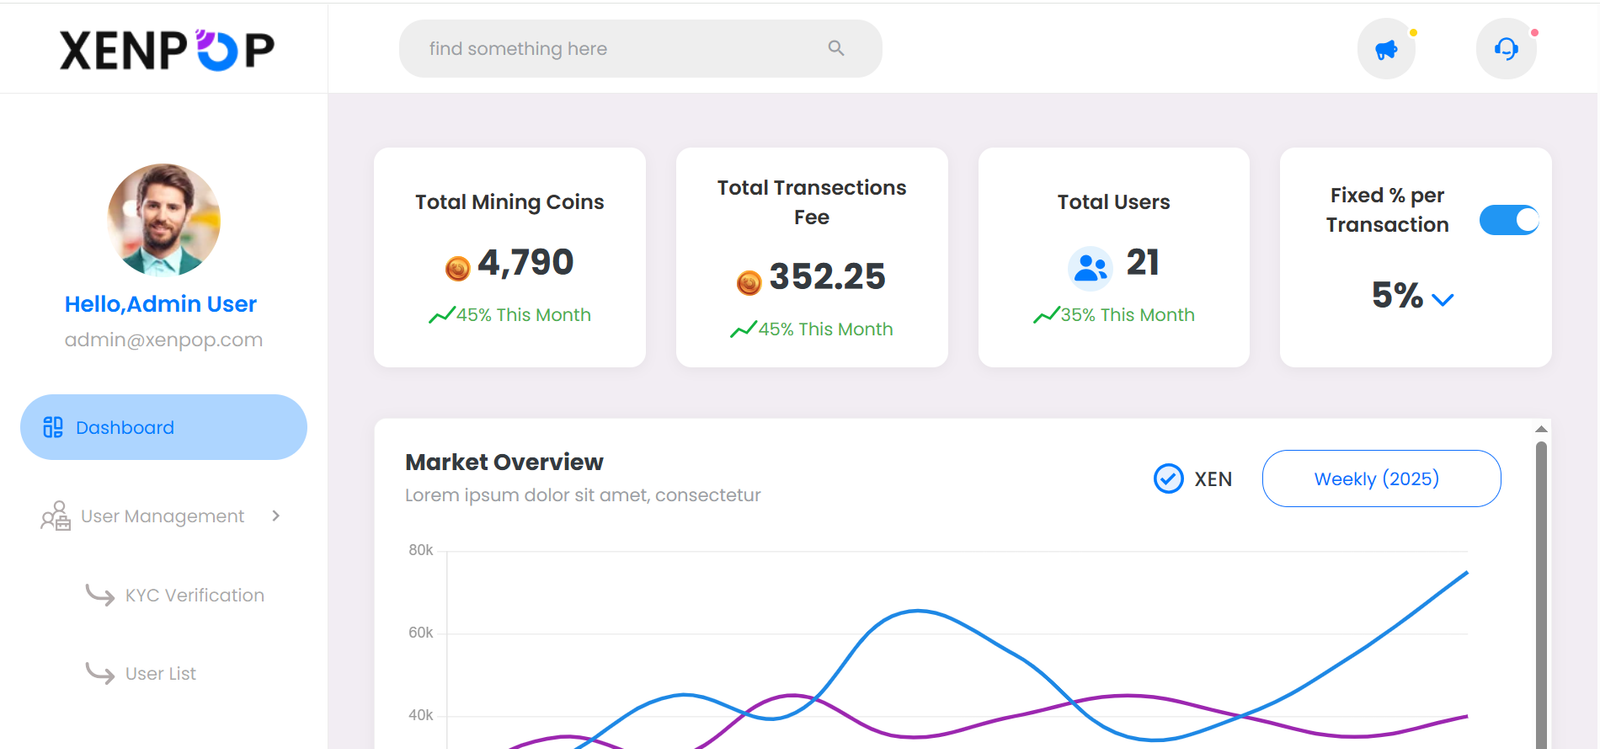The image size is (1600, 749).
Task: Select Dashboard in the sidebar
Action: (163, 427)
